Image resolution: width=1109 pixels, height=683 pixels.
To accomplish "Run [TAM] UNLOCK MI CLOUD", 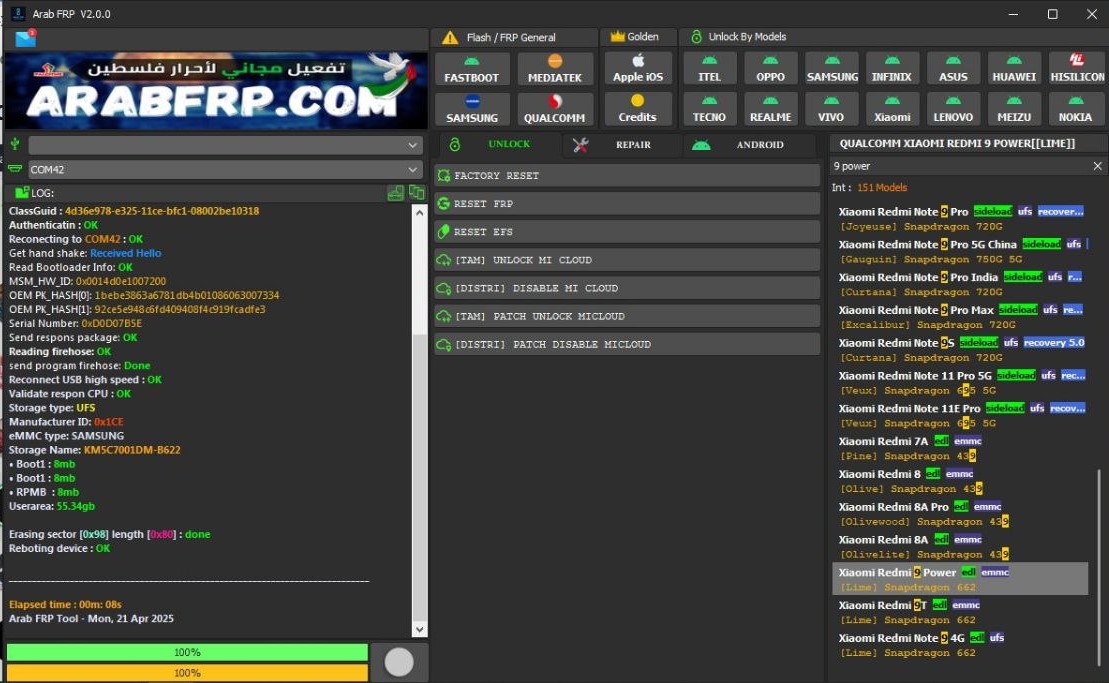I will pos(627,260).
